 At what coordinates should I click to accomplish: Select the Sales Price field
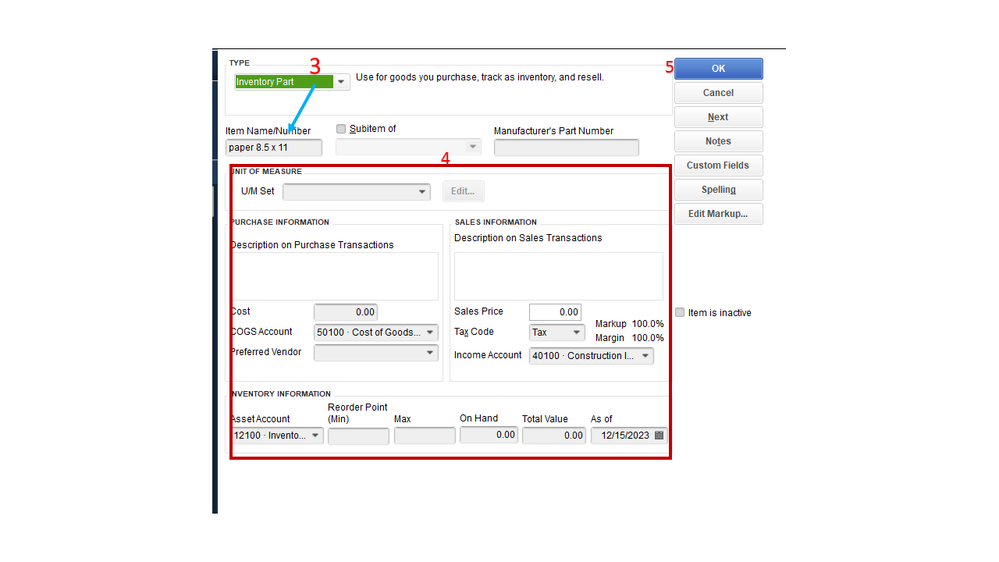tap(555, 312)
